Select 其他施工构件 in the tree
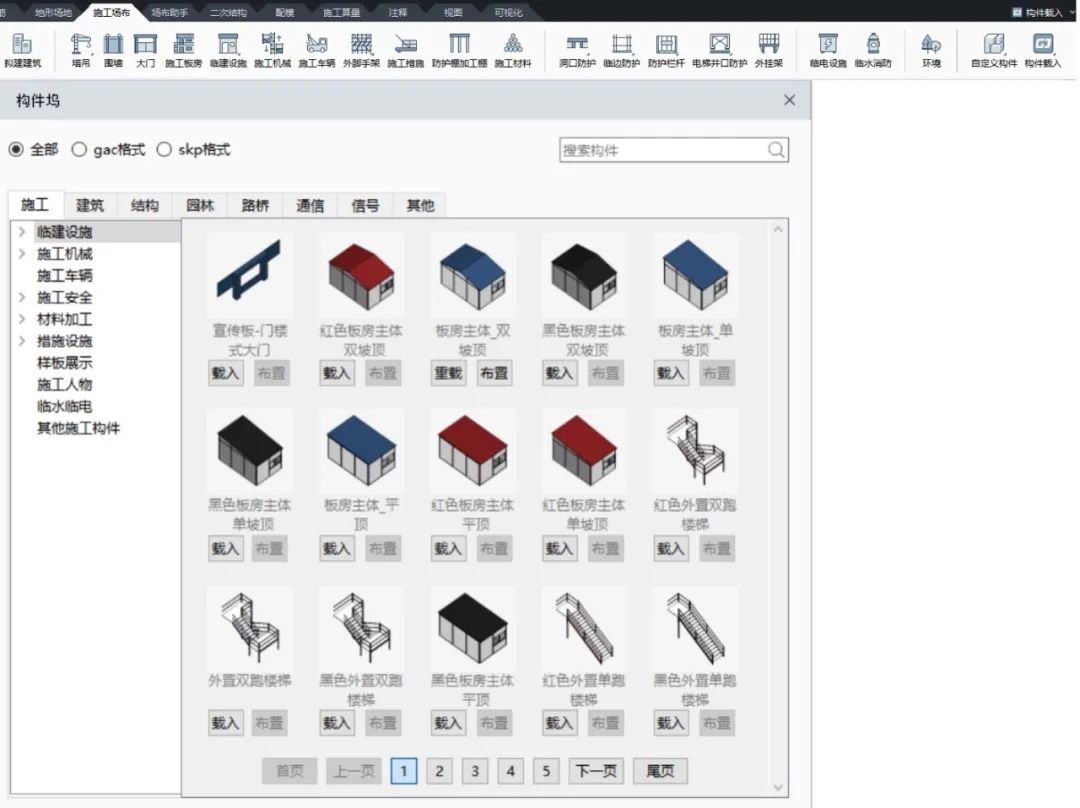This screenshot has height=808, width=1080. point(79,428)
